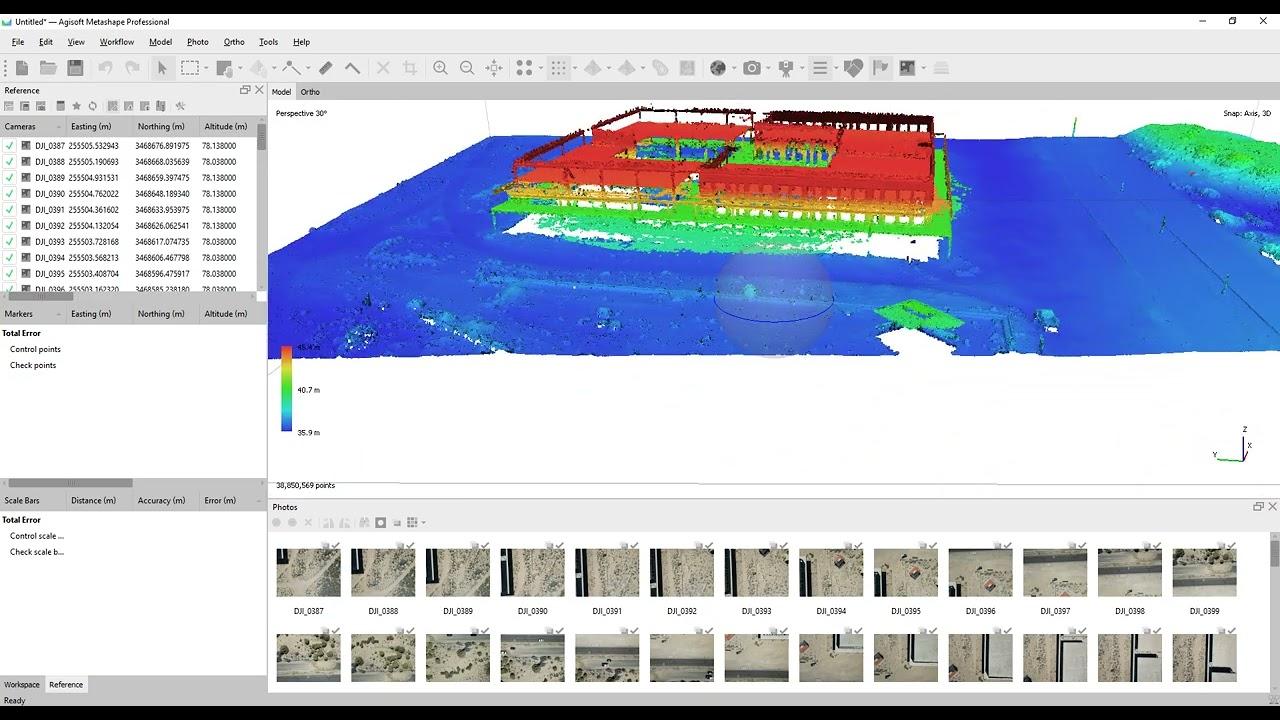The image size is (1280, 720).
Task: Open the Draw polyline dropdown arrow
Action: [307, 68]
